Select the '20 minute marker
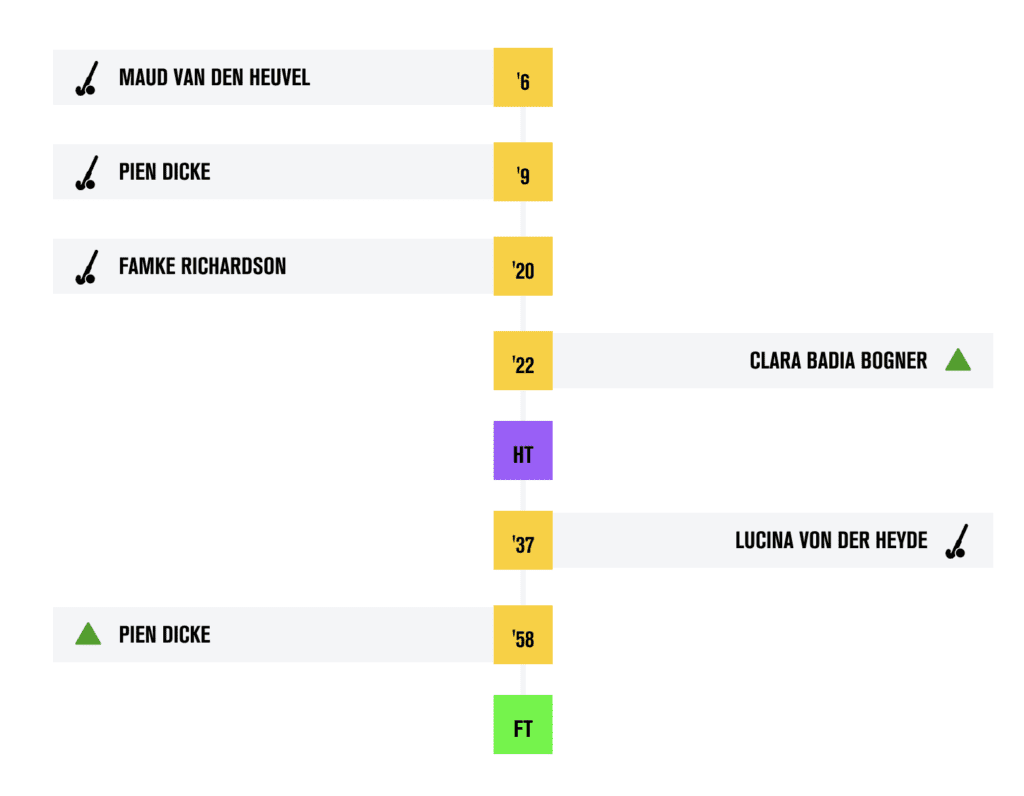1024x796 pixels. tap(523, 267)
